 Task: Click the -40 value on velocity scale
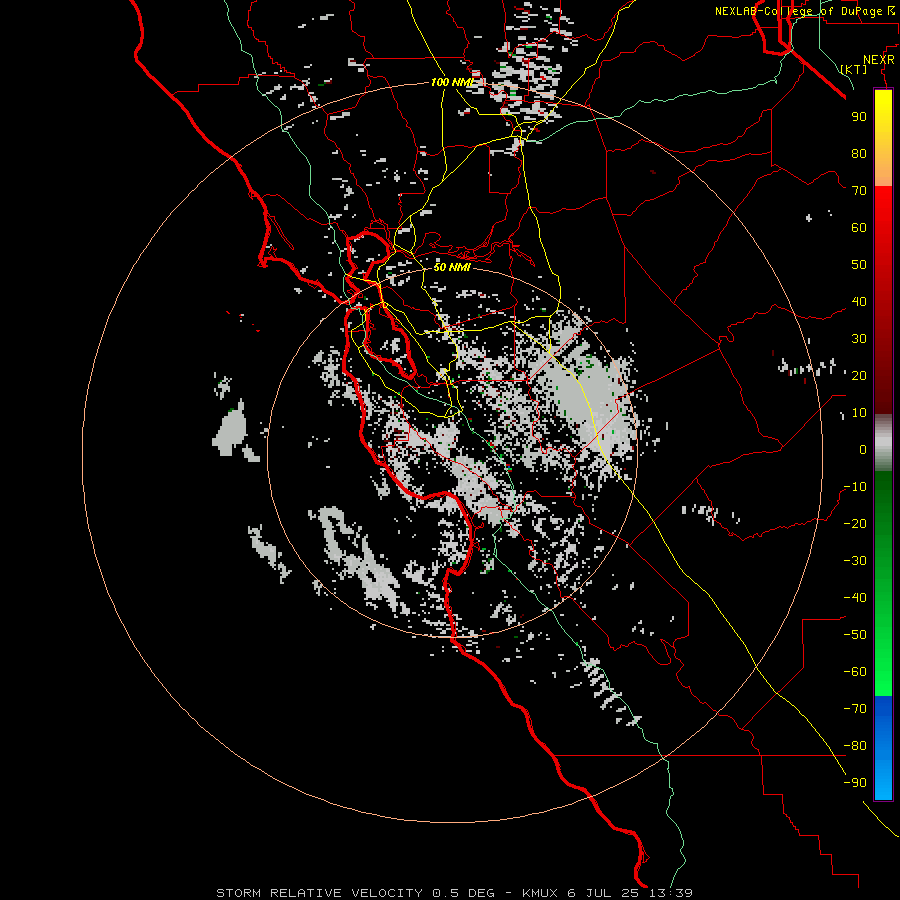[855, 598]
